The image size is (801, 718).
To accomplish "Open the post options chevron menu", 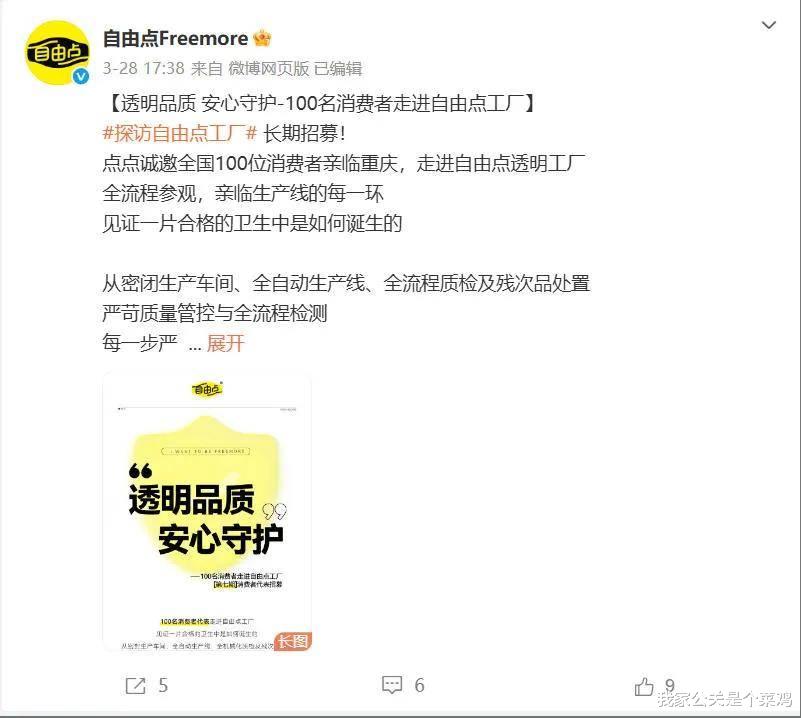I will [x=768, y=25].
